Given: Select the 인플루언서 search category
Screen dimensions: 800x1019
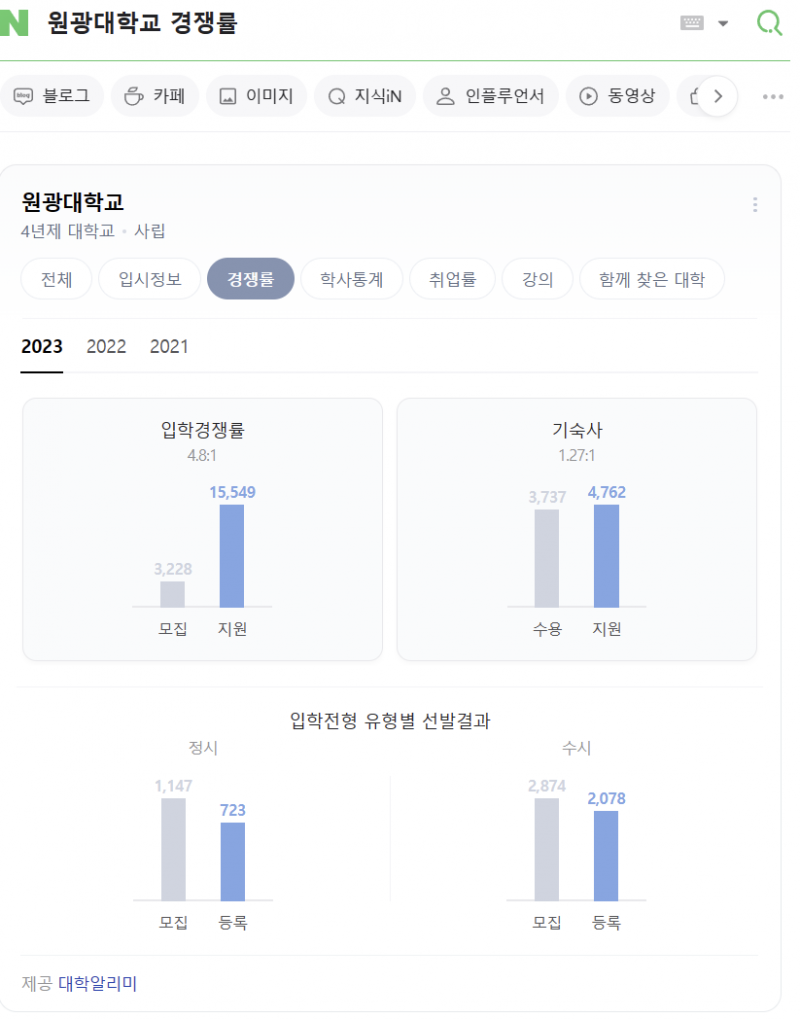Looking at the screenshot, I should [x=491, y=96].
